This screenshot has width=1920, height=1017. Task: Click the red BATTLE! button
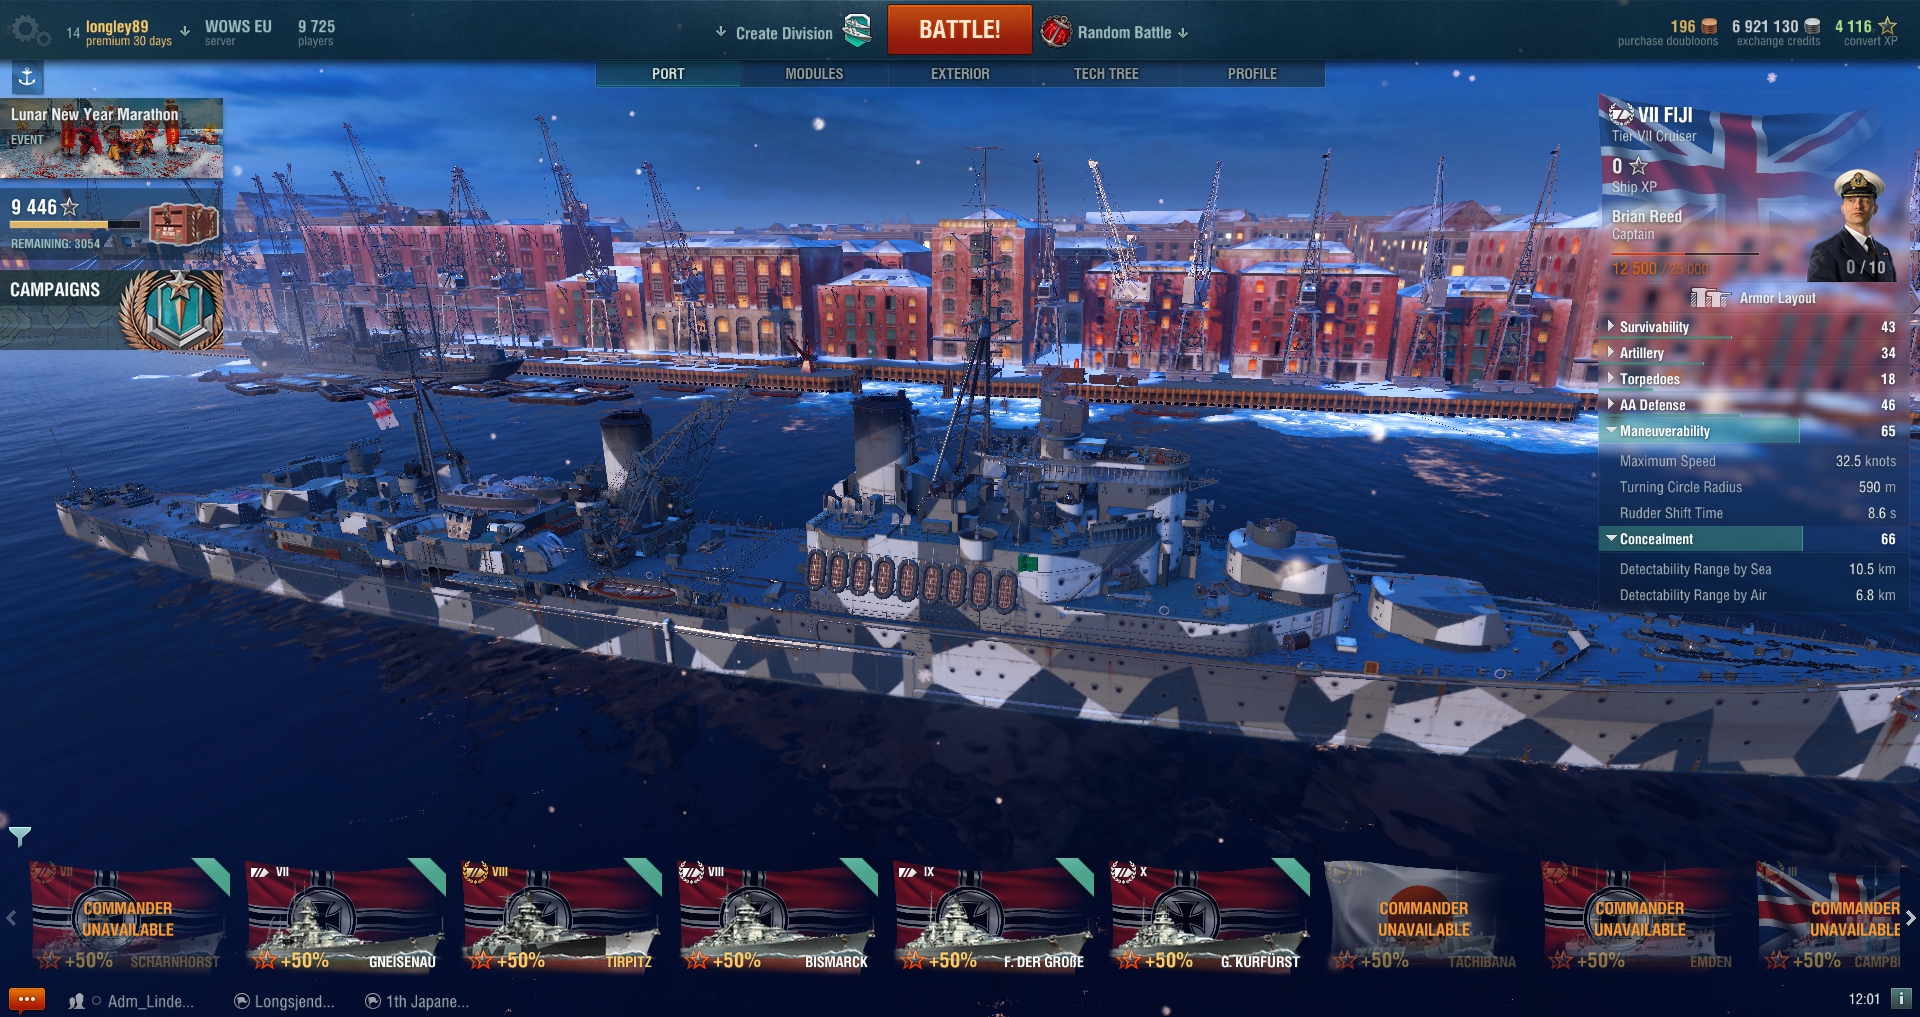click(x=960, y=30)
